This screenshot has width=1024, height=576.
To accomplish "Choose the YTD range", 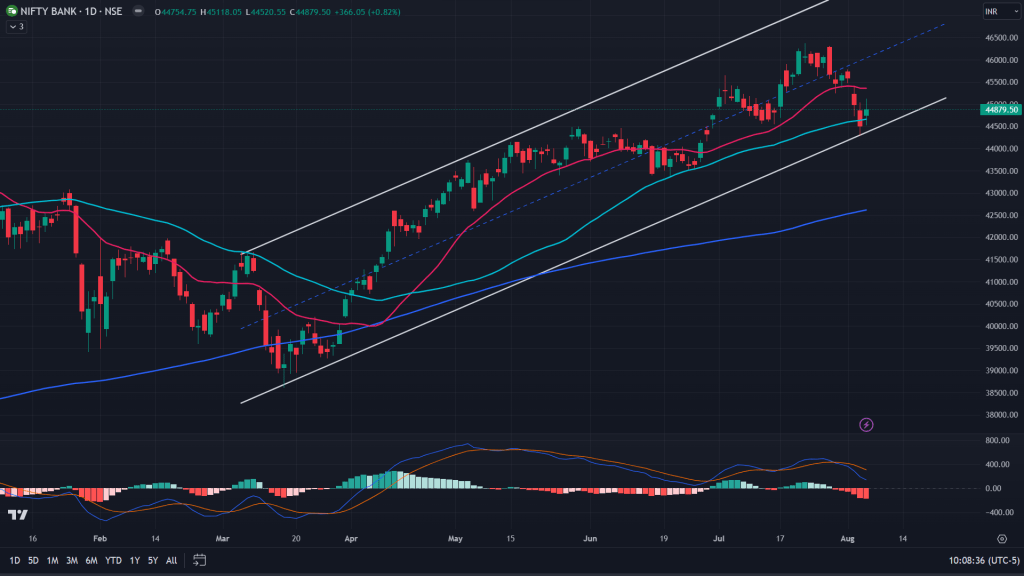I will 113,560.
